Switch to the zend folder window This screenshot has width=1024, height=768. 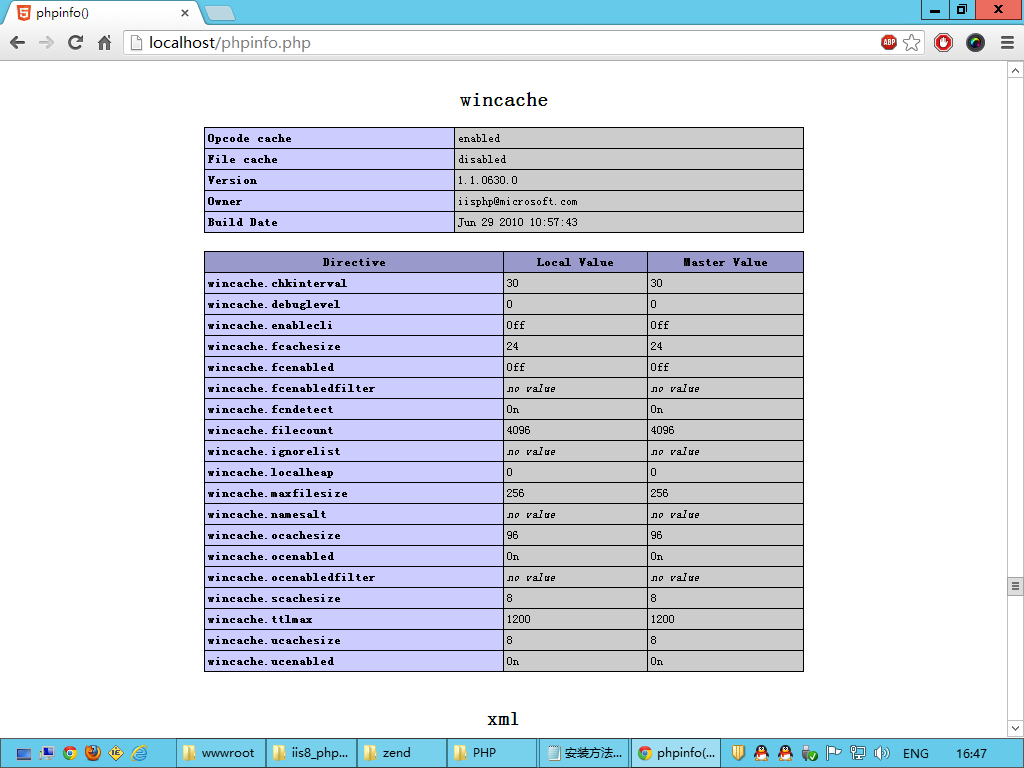pos(402,753)
